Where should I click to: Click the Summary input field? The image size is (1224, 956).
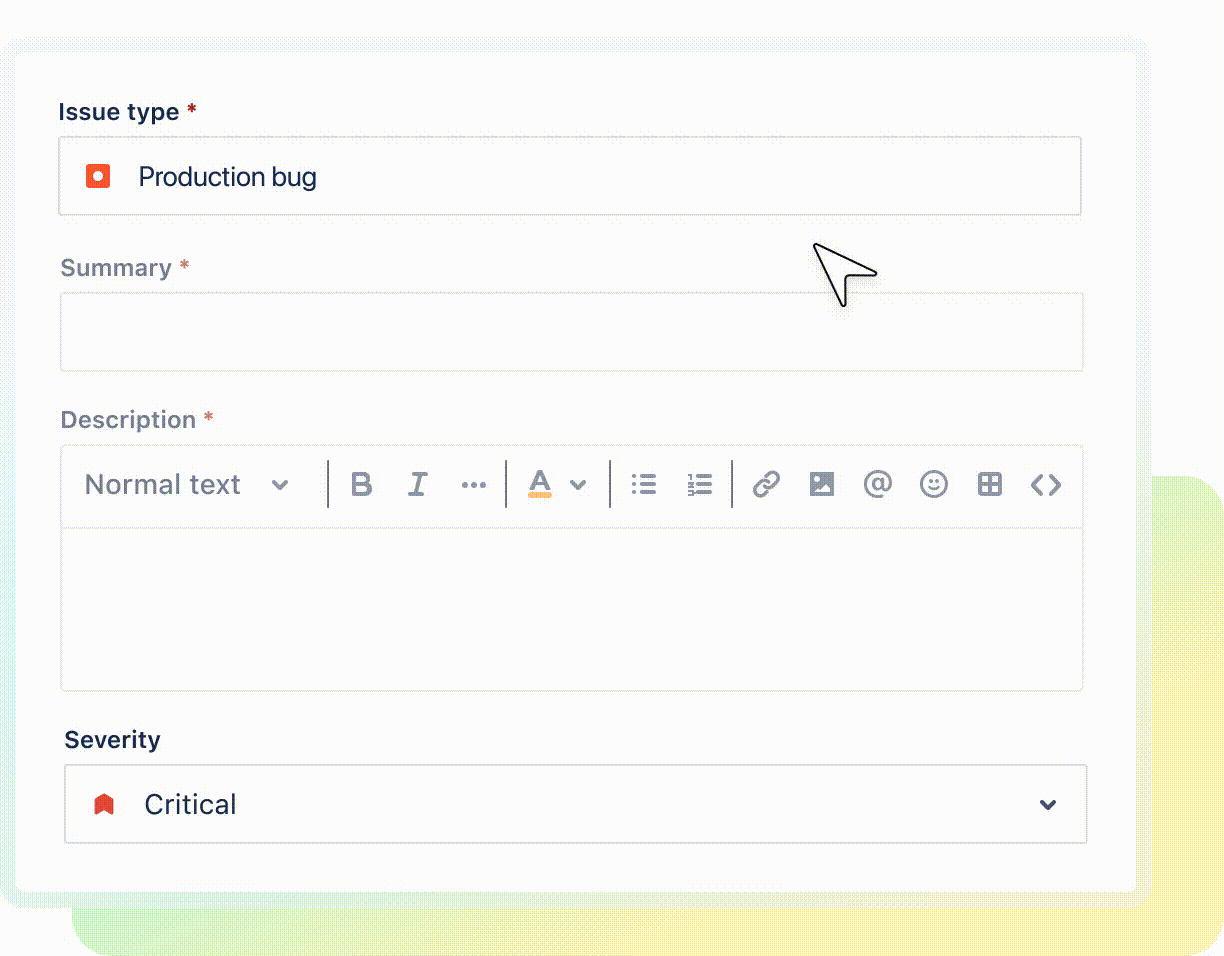572,332
